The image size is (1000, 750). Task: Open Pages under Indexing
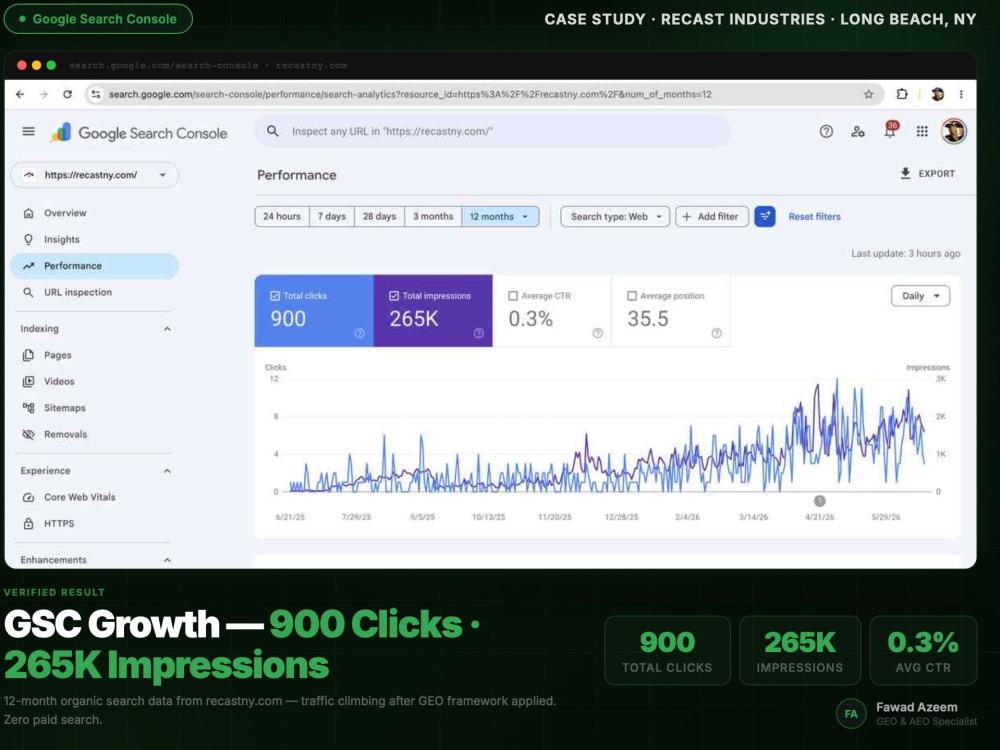pyautogui.click(x=94, y=355)
